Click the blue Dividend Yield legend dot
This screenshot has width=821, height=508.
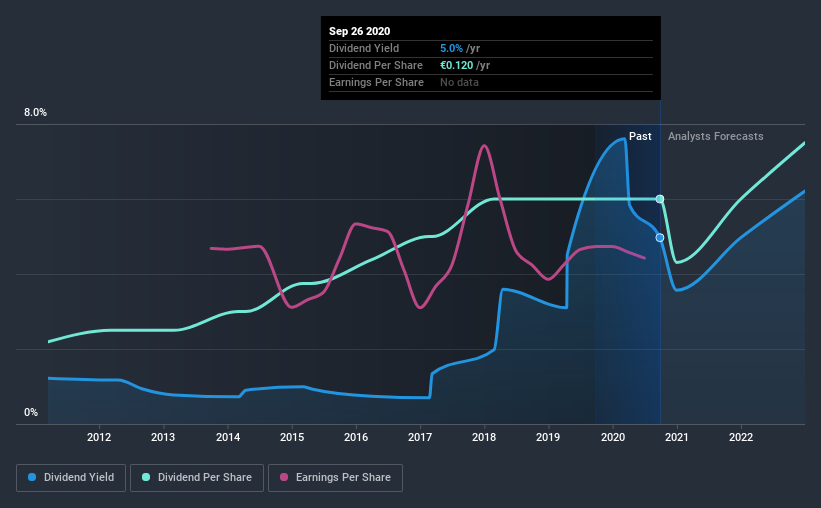coord(32,477)
